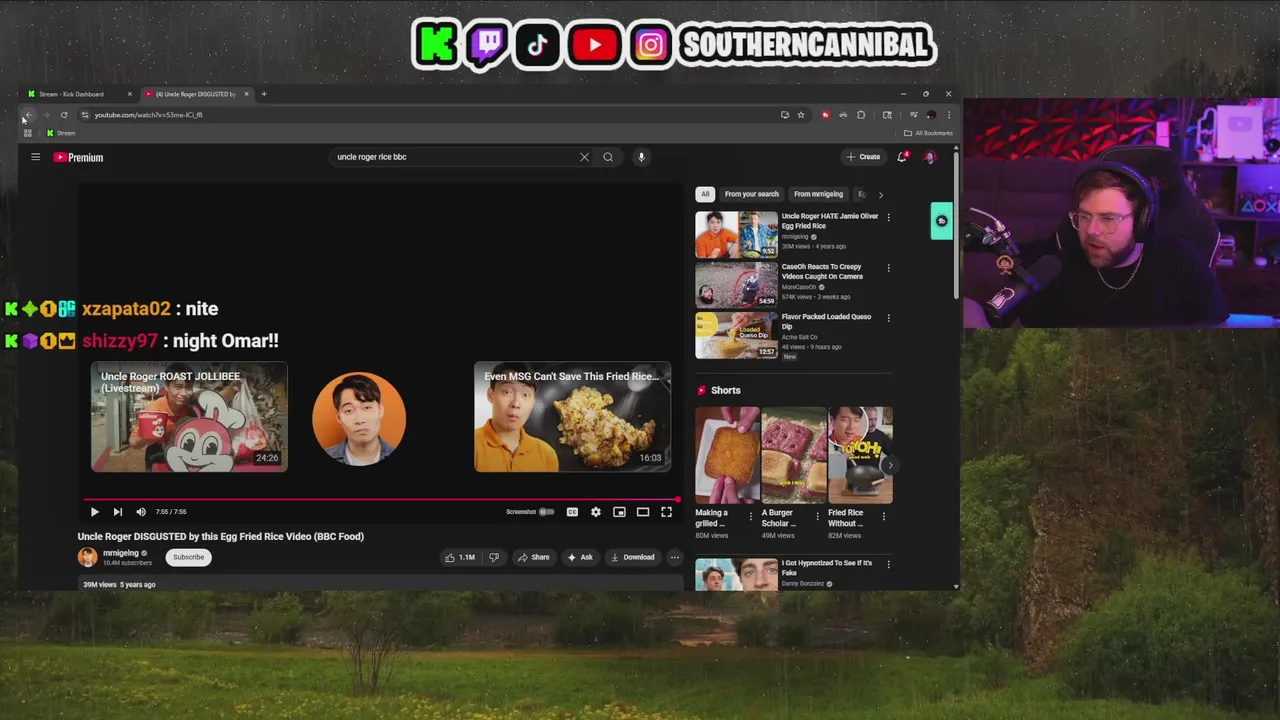Screen dimensions: 1280x720
Task: Open a new browser tab
Action: tap(264, 94)
